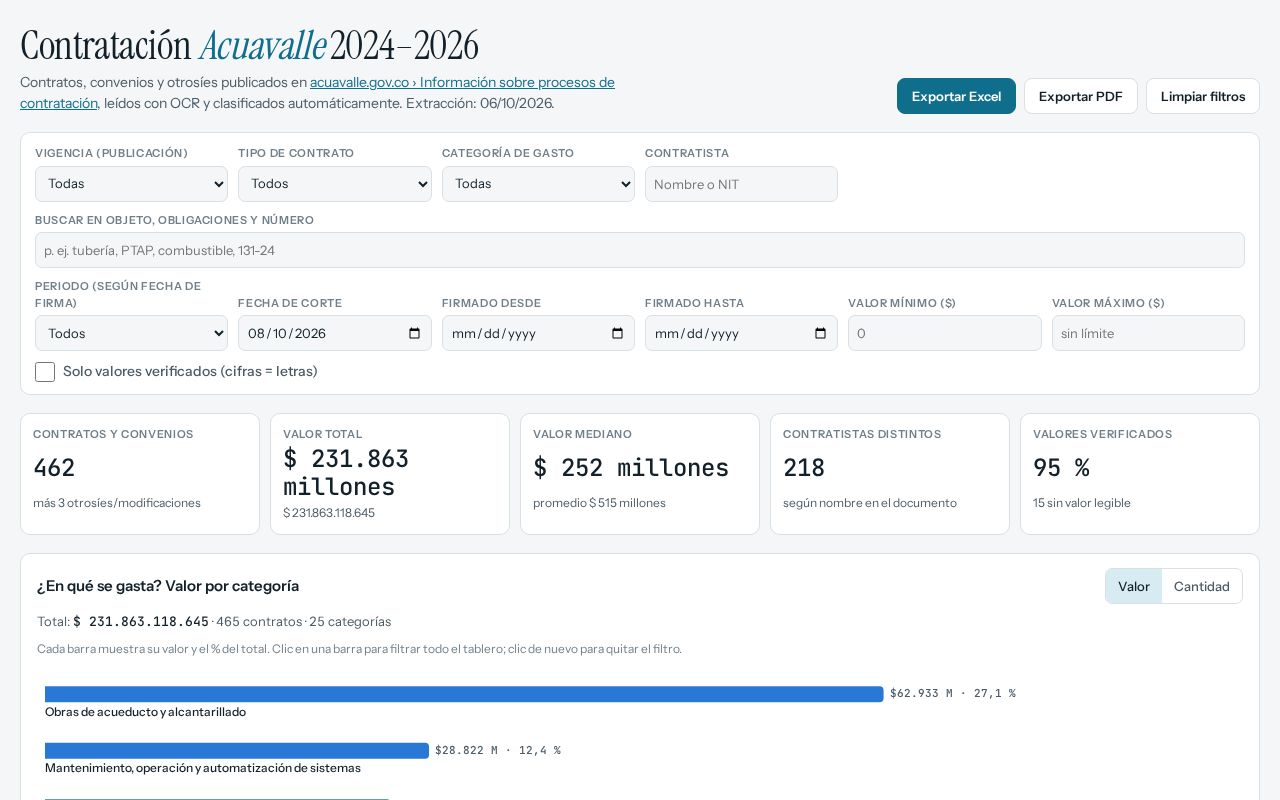Click $28.822 M · 12,4 % bar value

498,751
